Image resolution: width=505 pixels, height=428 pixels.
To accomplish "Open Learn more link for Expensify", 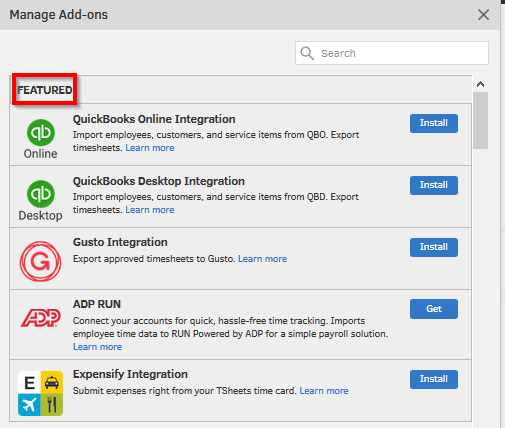I will (x=324, y=391).
